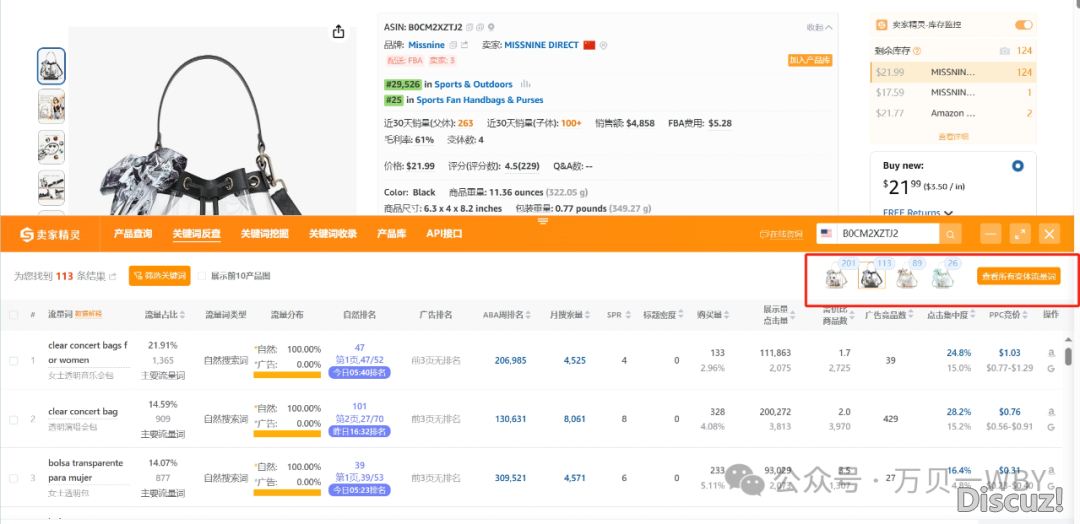Toggle the 库存监控 switch
This screenshot has width=1080, height=524.
pos(1024,25)
